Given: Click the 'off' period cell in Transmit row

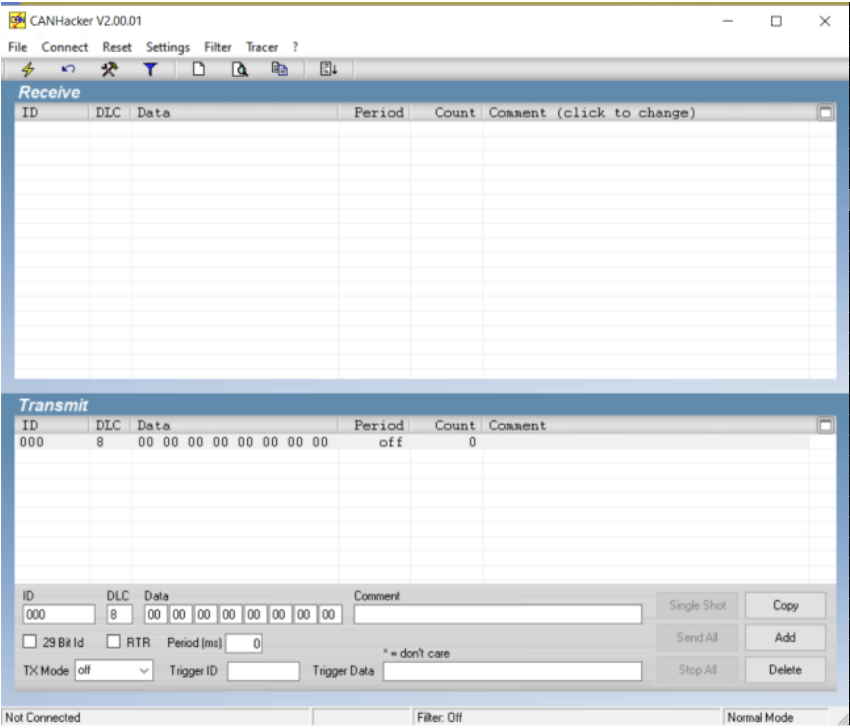Looking at the screenshot, I should [x=391, y=442].
